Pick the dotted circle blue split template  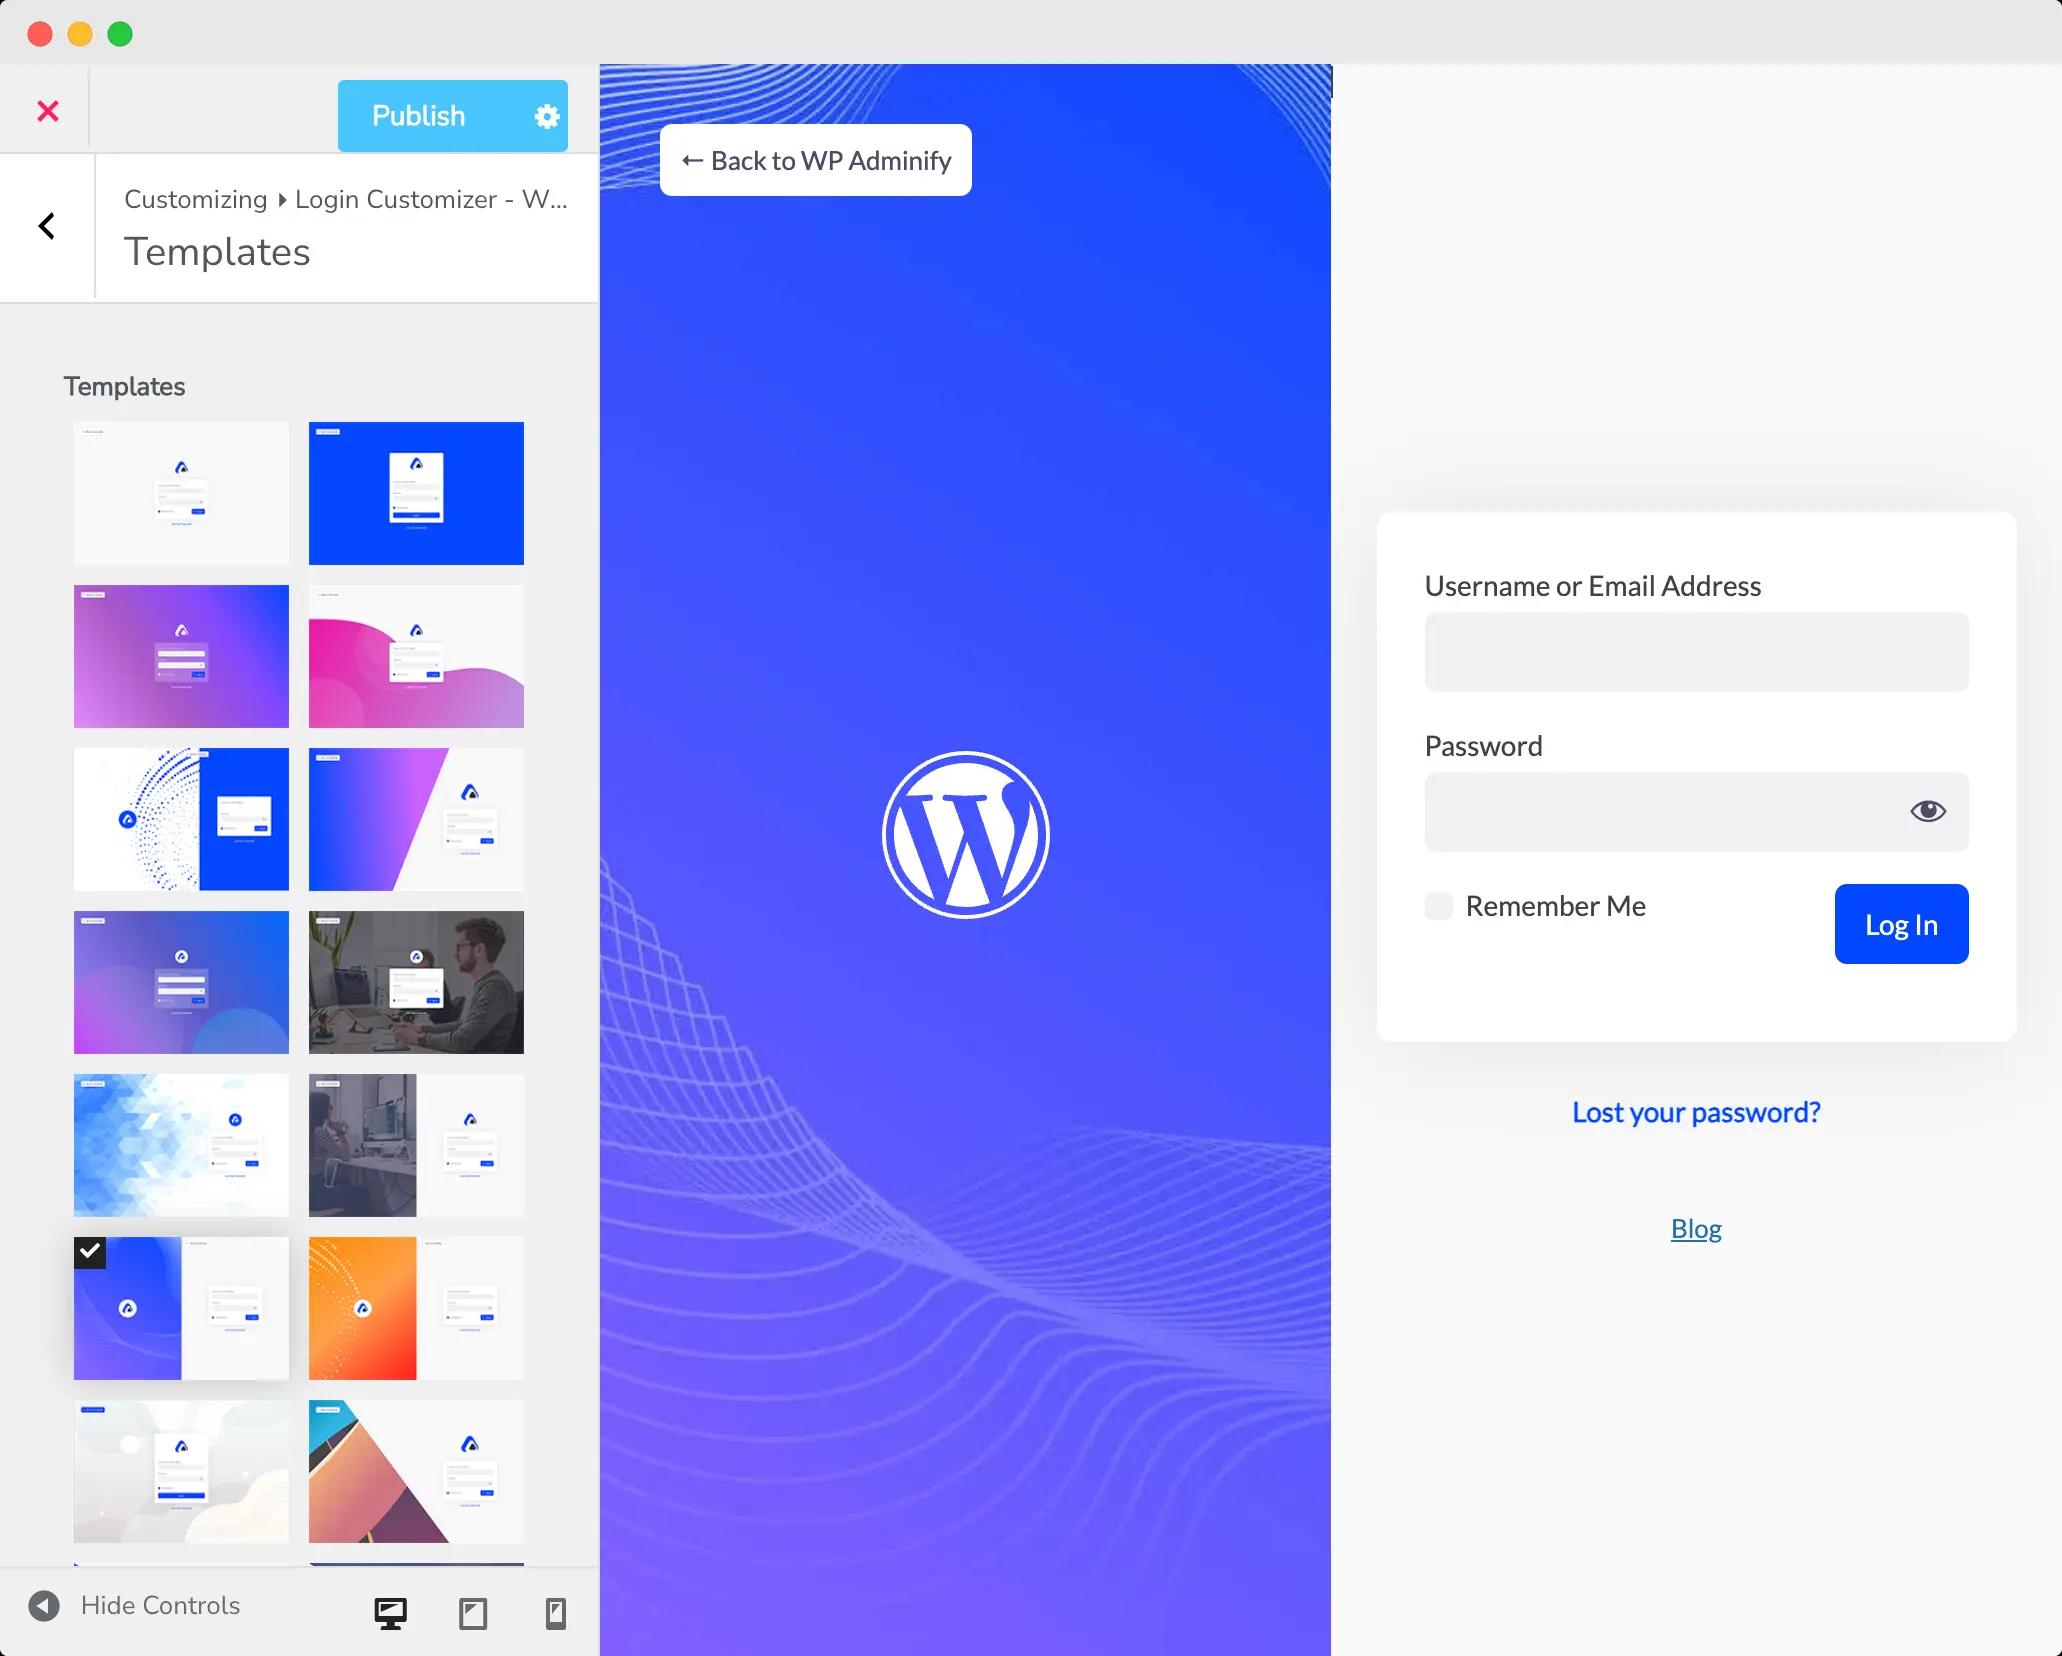[181, 819]
